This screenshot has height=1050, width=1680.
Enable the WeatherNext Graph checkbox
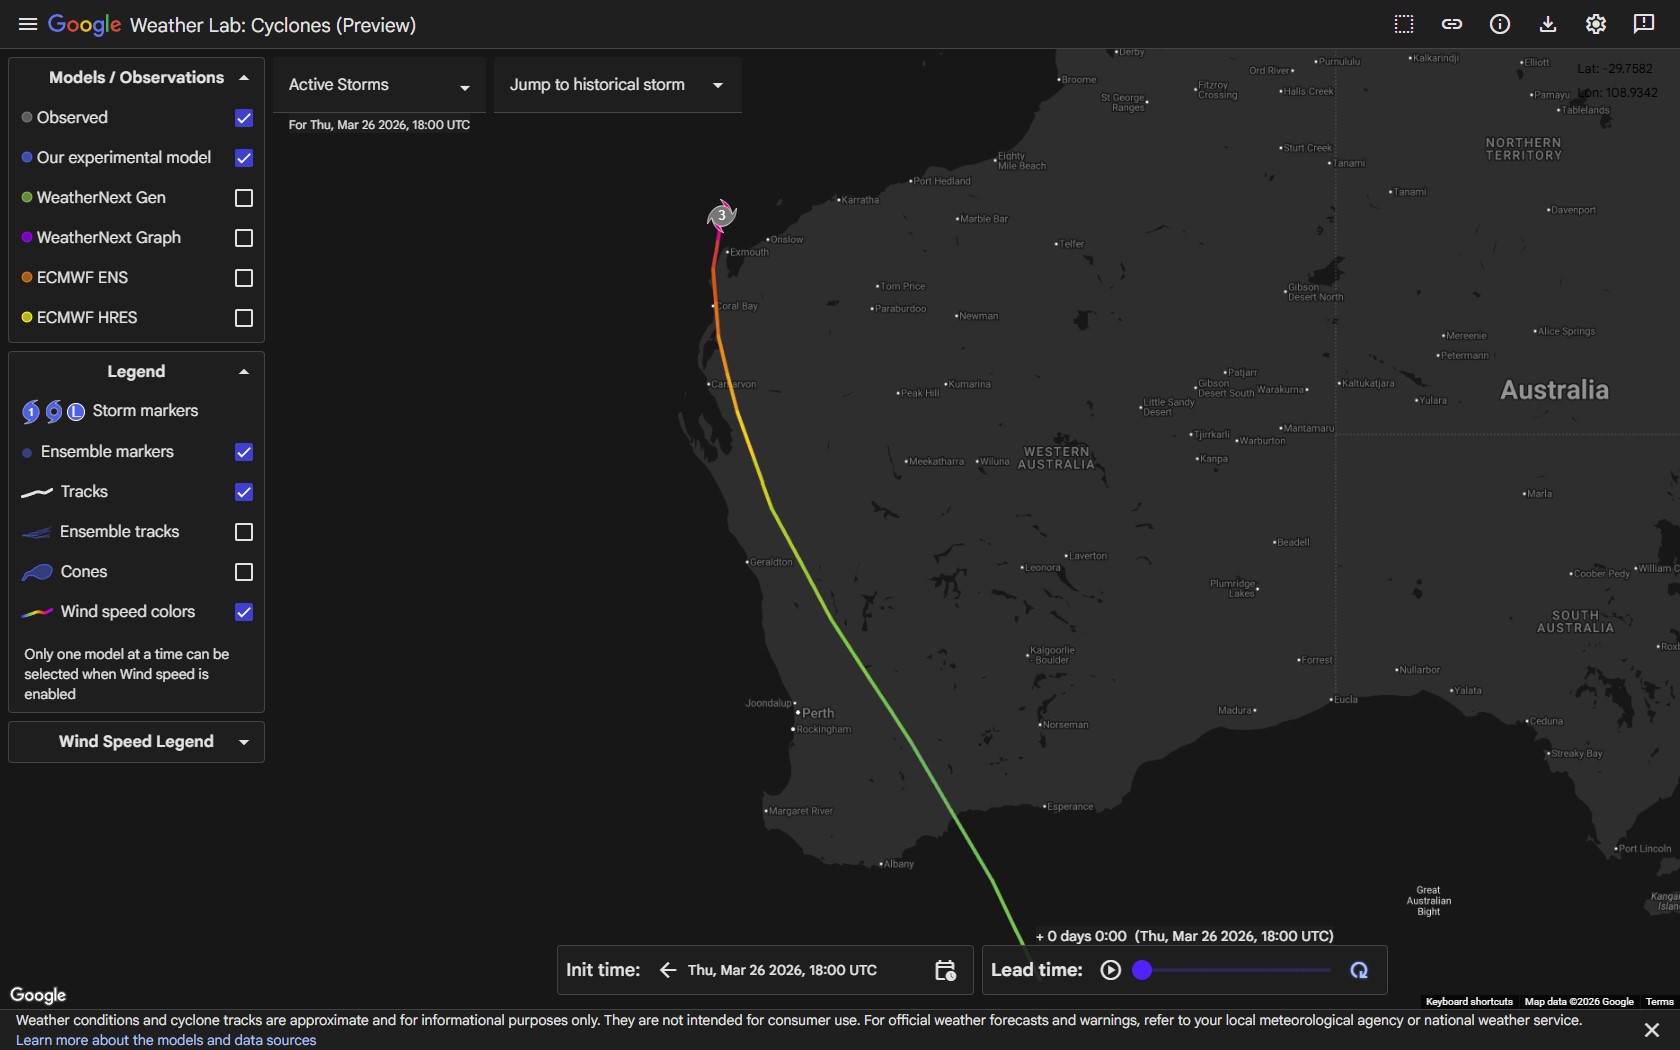(x=244, y=238)
